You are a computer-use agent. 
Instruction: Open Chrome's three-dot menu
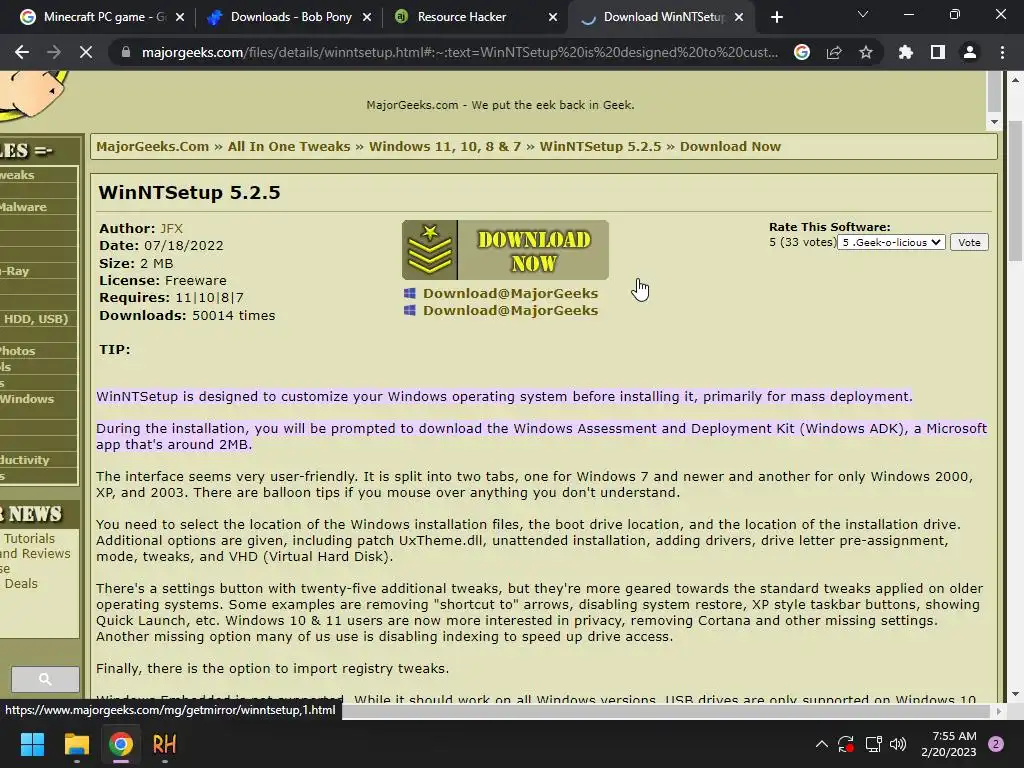tap(1002, 52)
